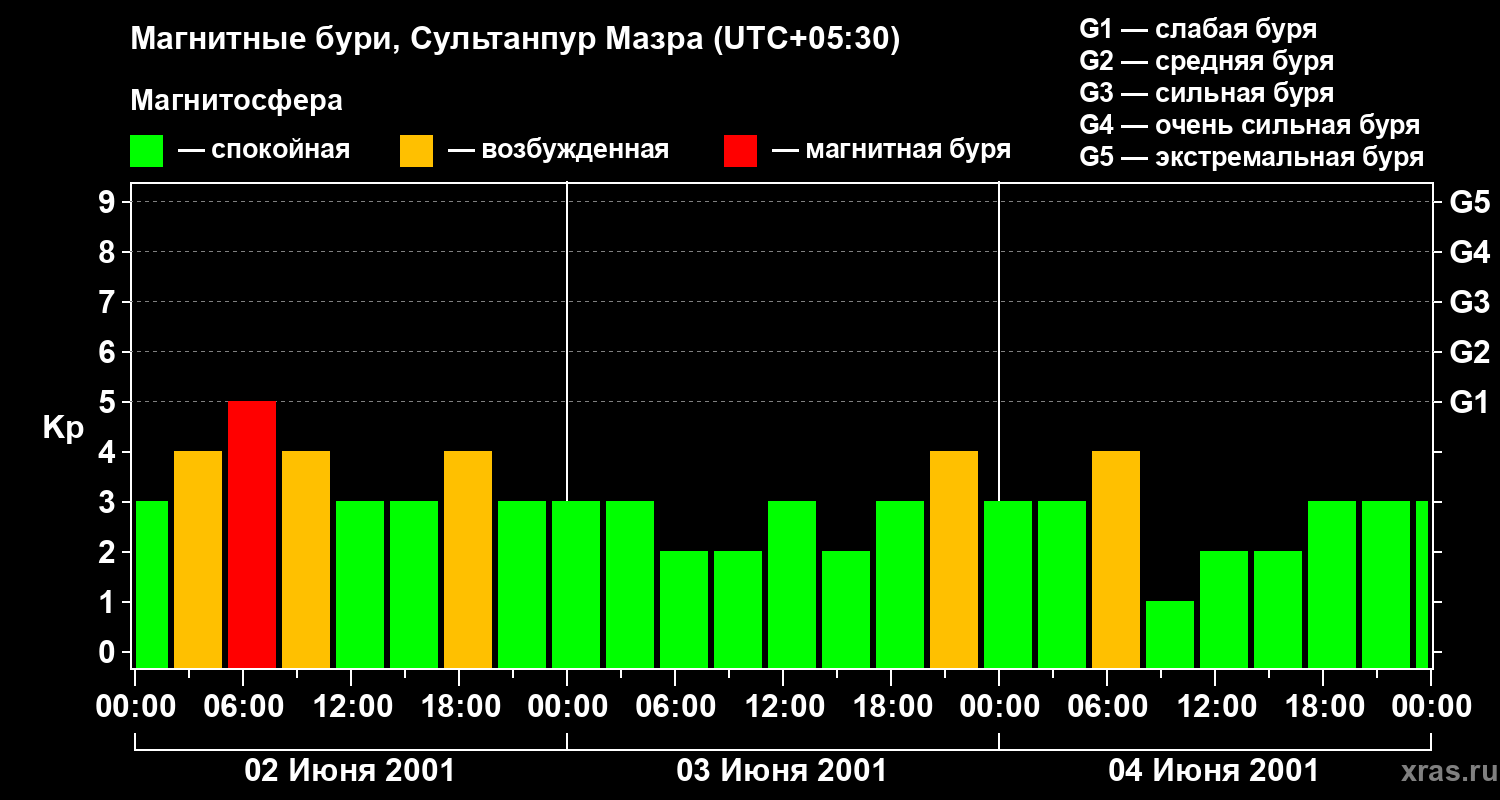Click the 'Магнитосфера' heading
This screenshot has width=1500, height=800.
(x=236, y=101)
